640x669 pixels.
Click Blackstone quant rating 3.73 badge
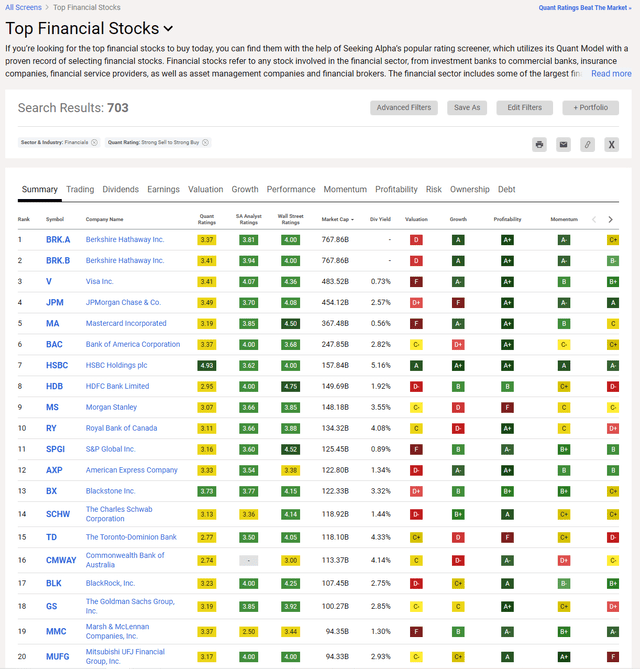click(207, 492)
